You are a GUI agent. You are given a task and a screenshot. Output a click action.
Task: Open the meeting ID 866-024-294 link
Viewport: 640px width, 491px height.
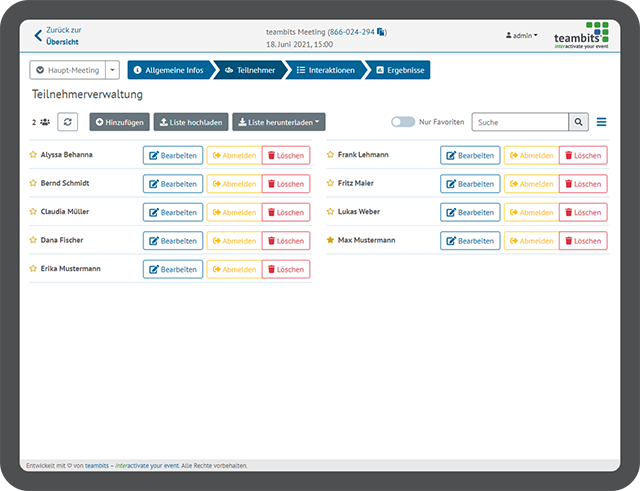pyautogui.click(x=352, y=32)
